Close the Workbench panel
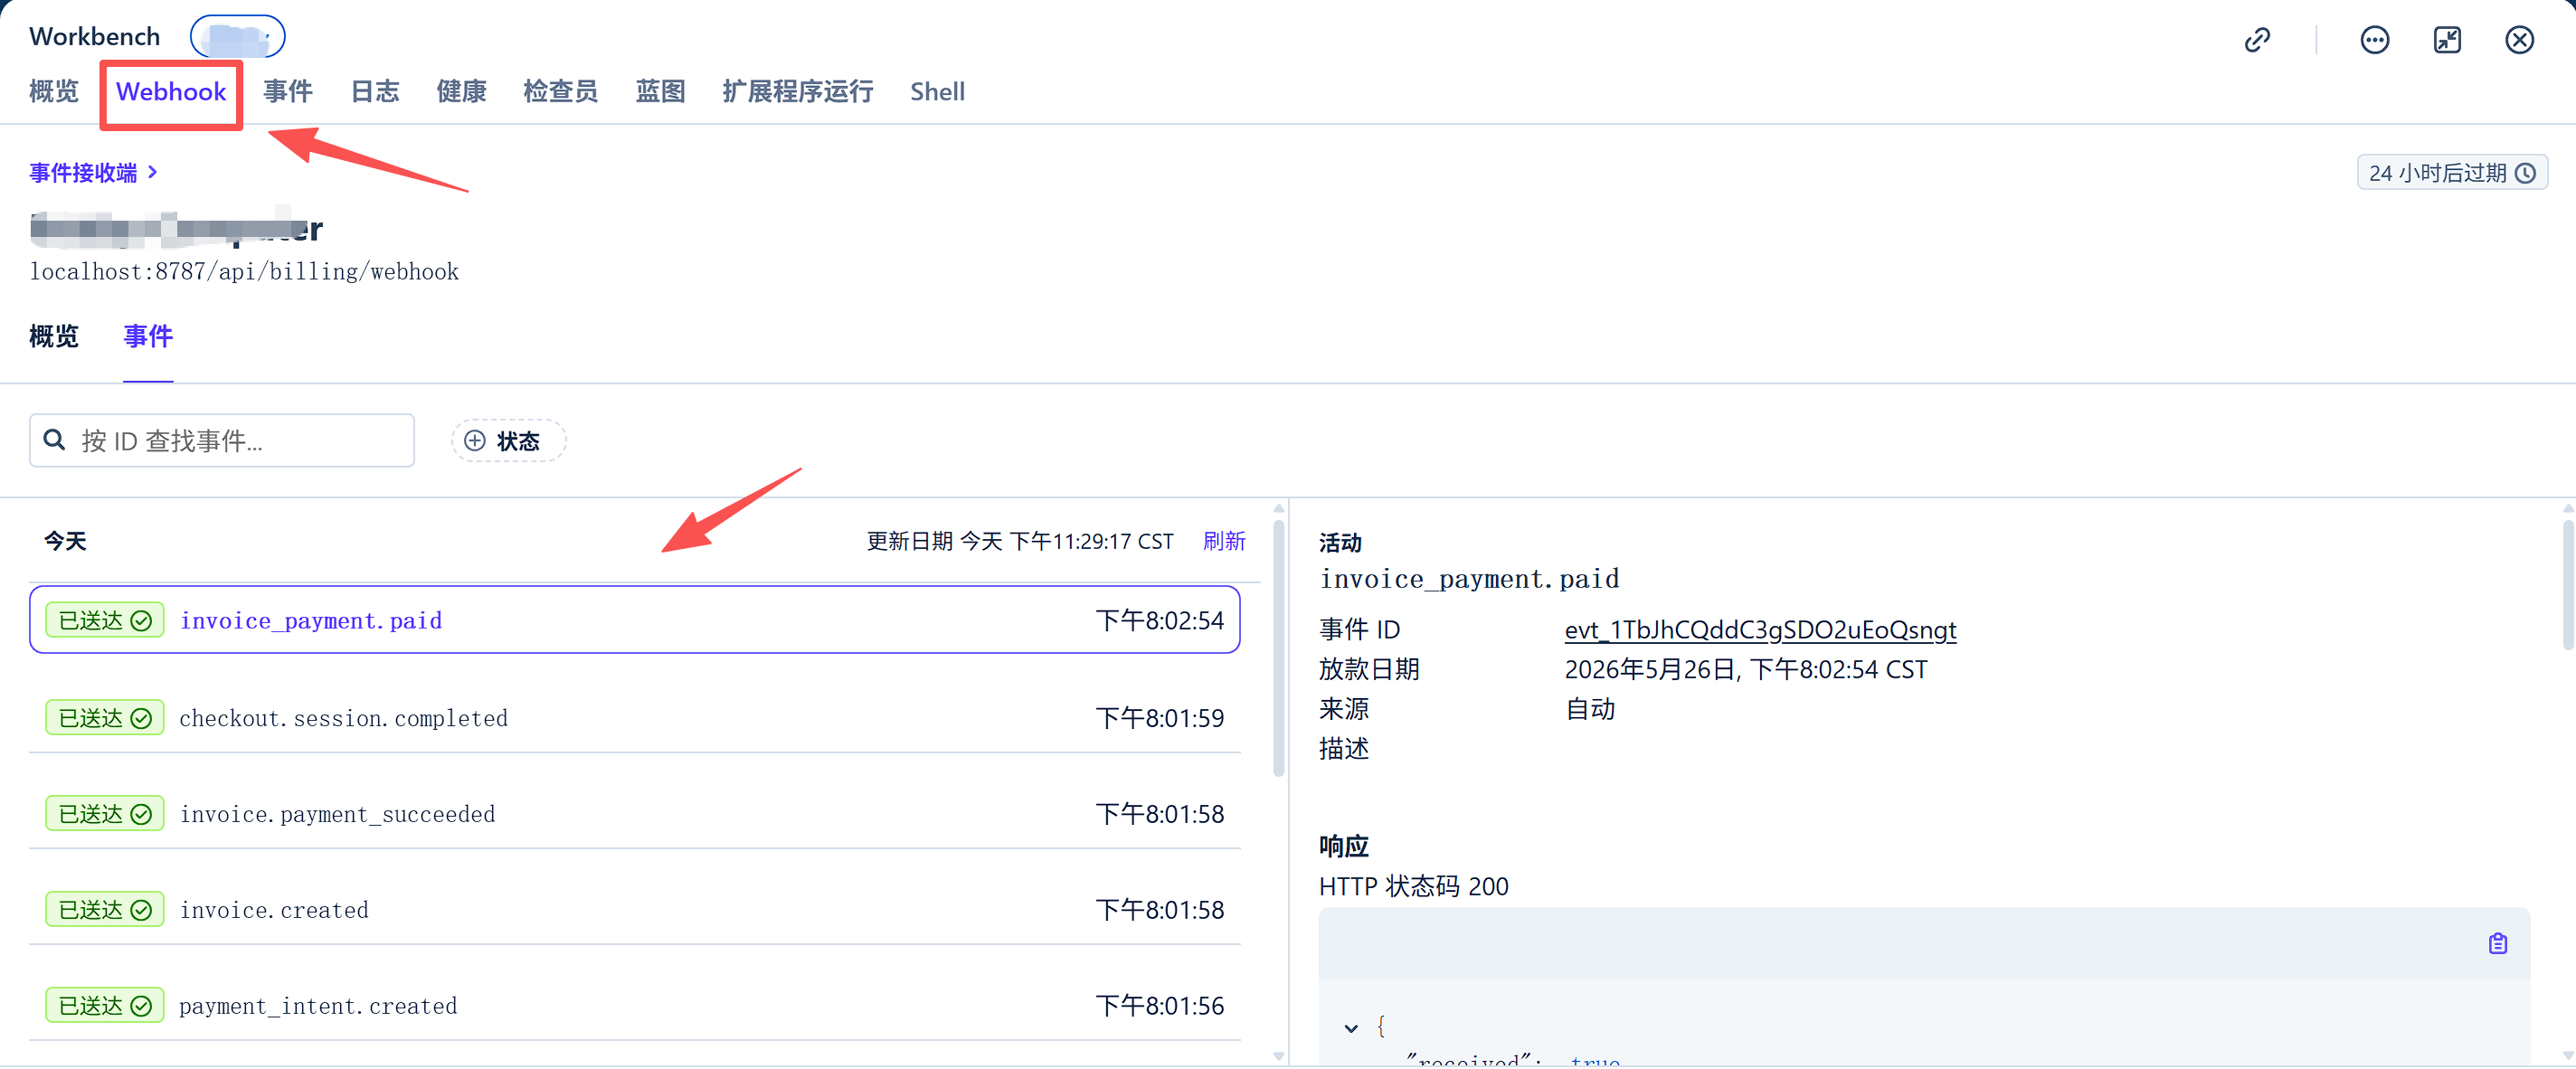The width and height of the screenshot is (2576, 1069). [2519, 40]
